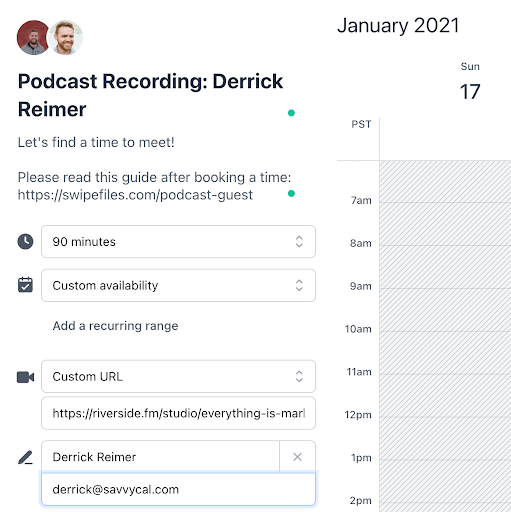The height and width of the screenshot is (512, 511).
Task: Open the Custom availability dropdown
Action: point(178,285)
